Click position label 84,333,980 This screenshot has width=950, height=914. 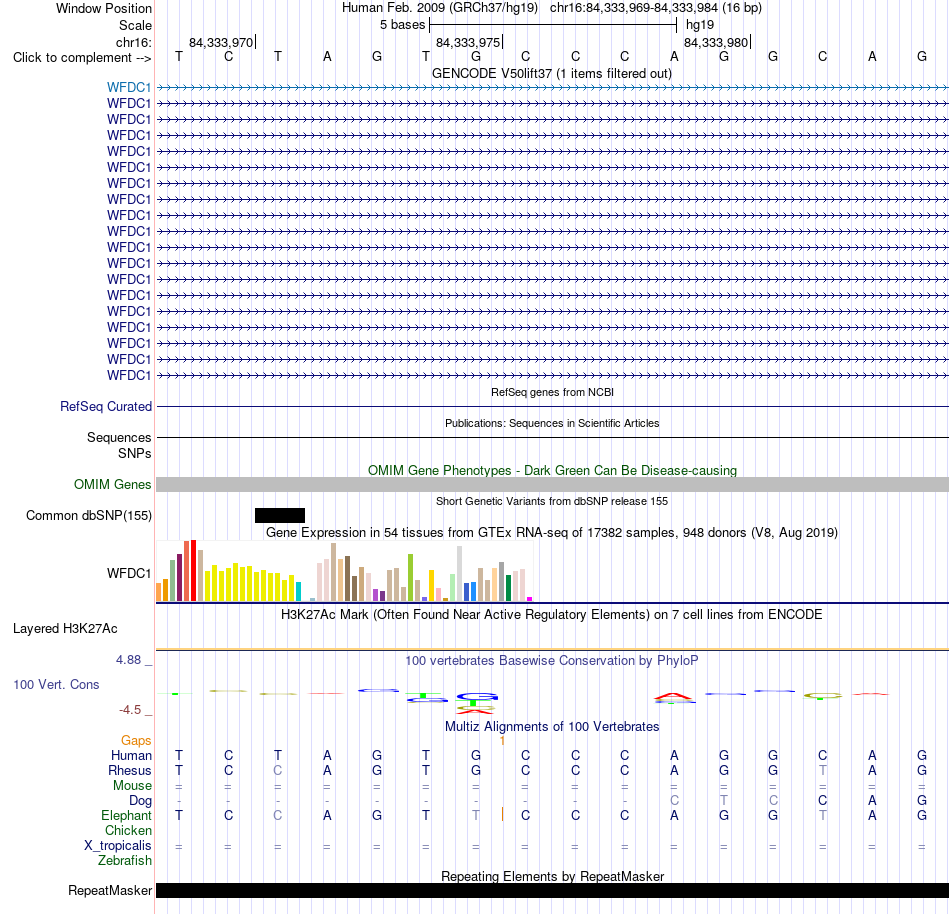(716, 42)
